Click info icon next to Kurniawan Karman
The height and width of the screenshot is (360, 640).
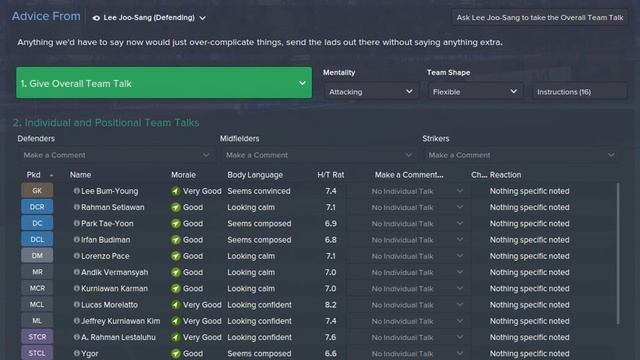[76, 288]
